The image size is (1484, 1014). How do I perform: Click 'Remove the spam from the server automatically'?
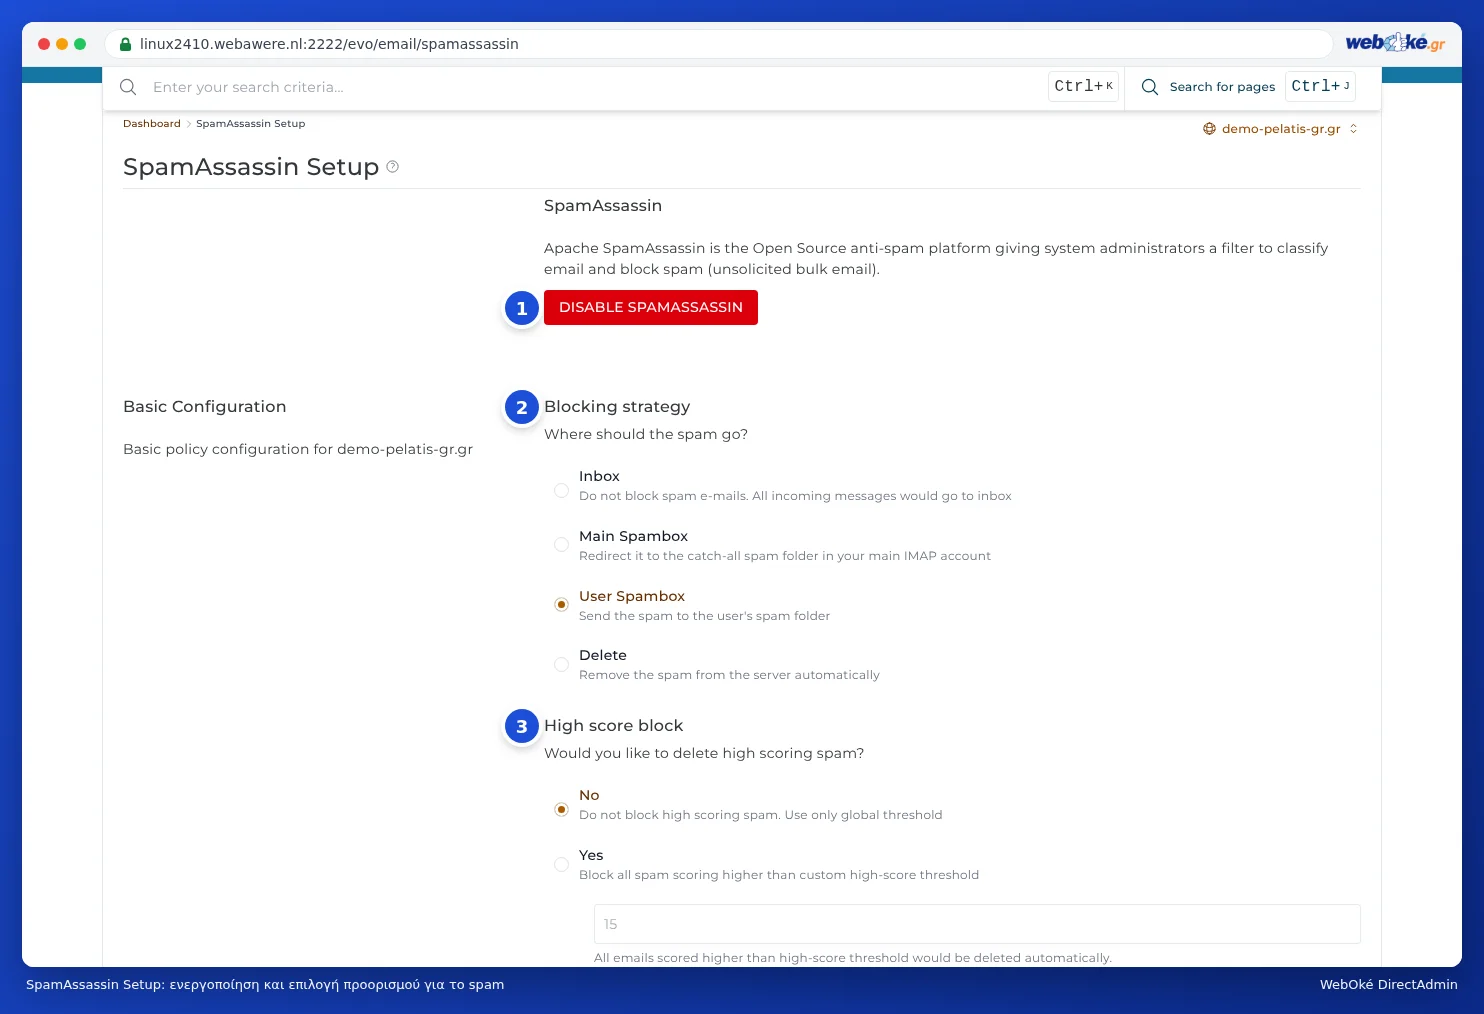(729, 675)
